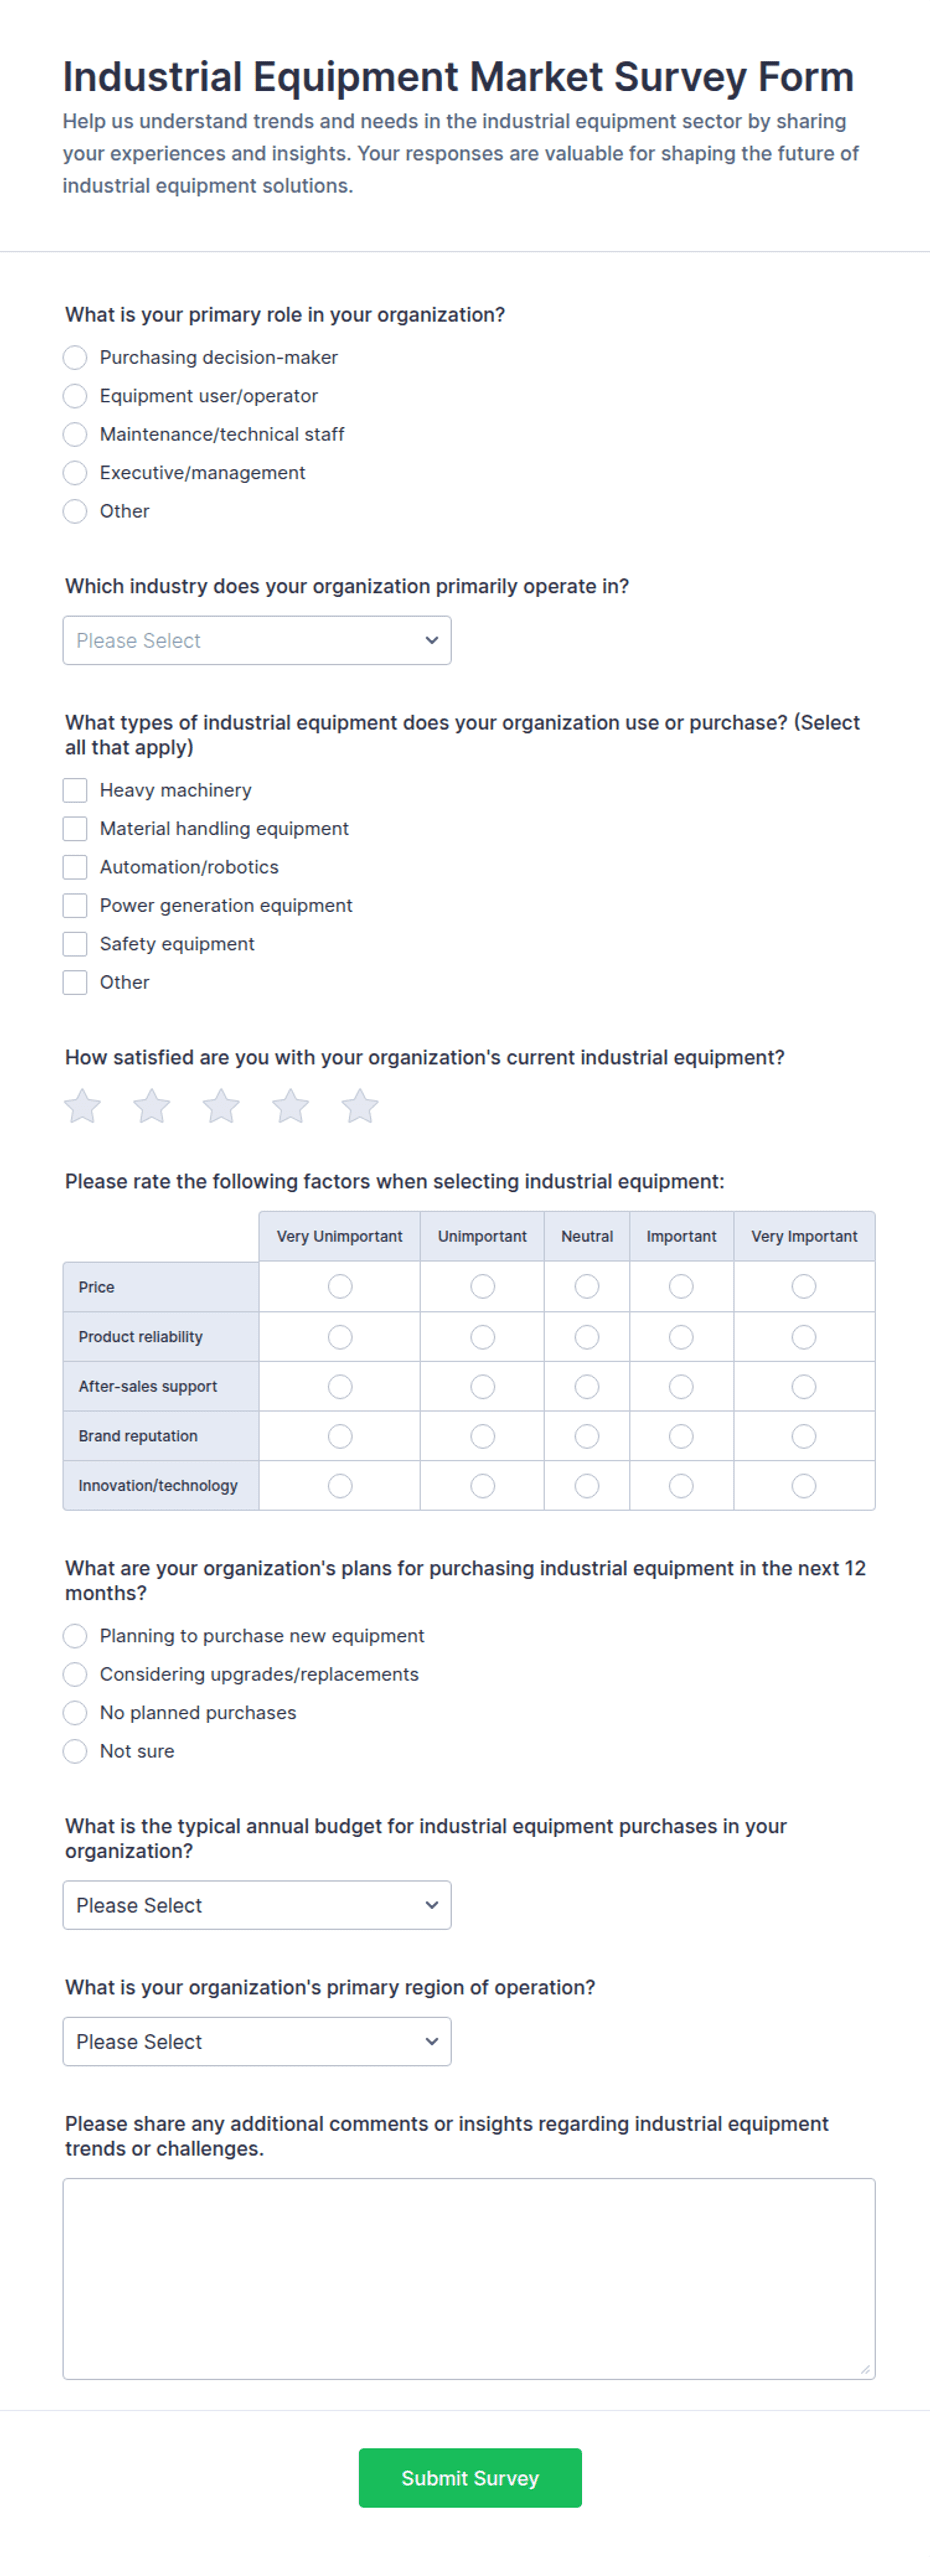Check the Heavy machinery checkbox

(75, 790)
